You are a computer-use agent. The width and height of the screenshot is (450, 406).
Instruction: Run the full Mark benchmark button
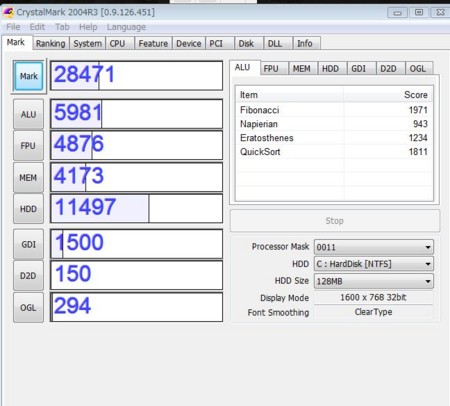coord(29,76)
